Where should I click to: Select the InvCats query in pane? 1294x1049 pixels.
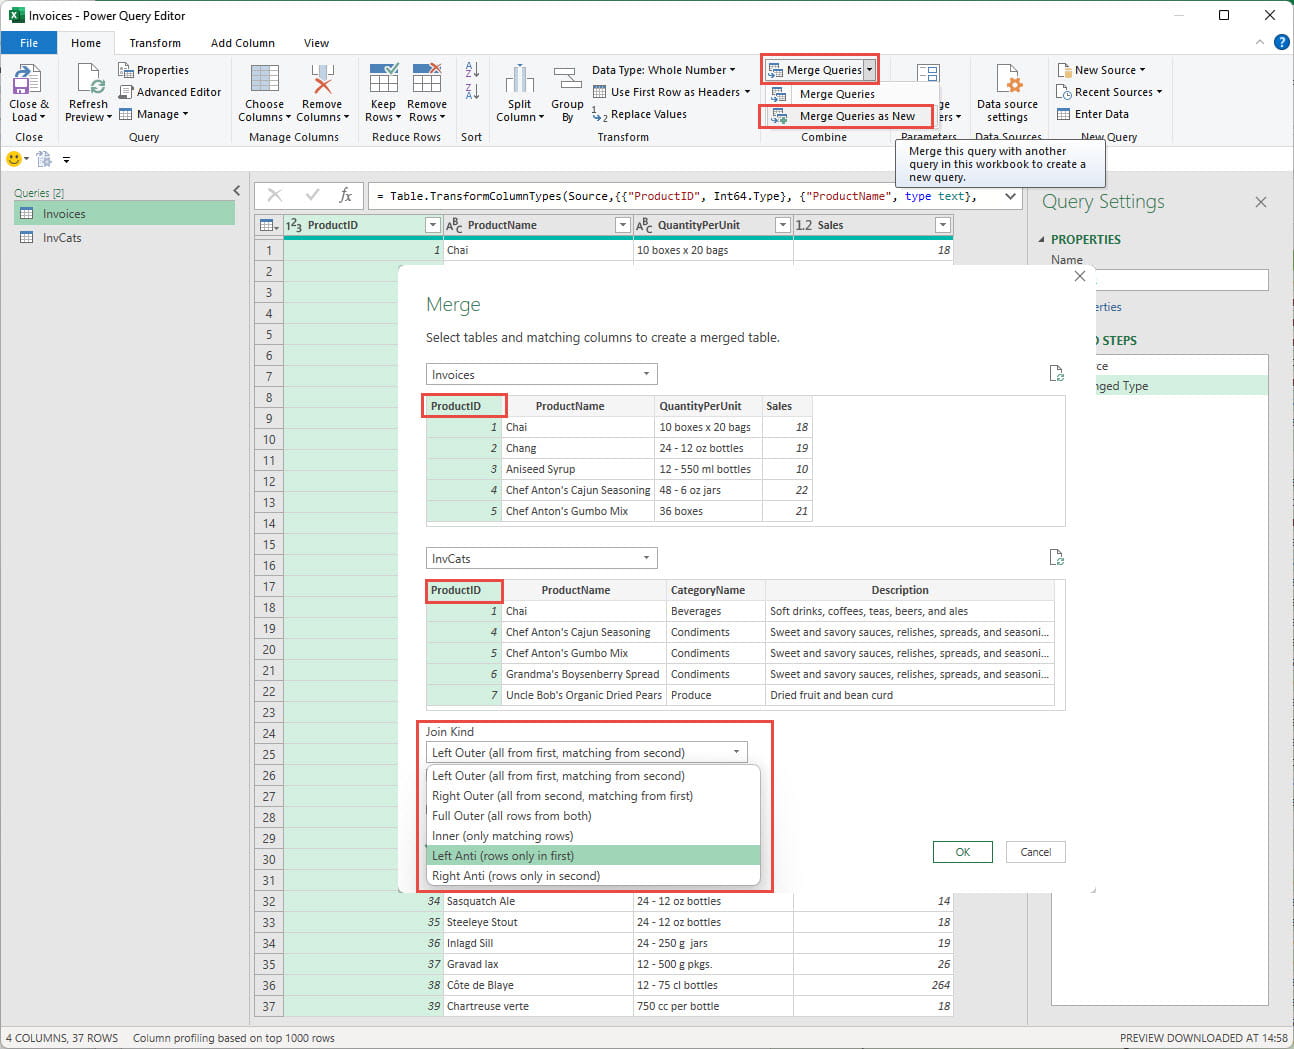62,238
